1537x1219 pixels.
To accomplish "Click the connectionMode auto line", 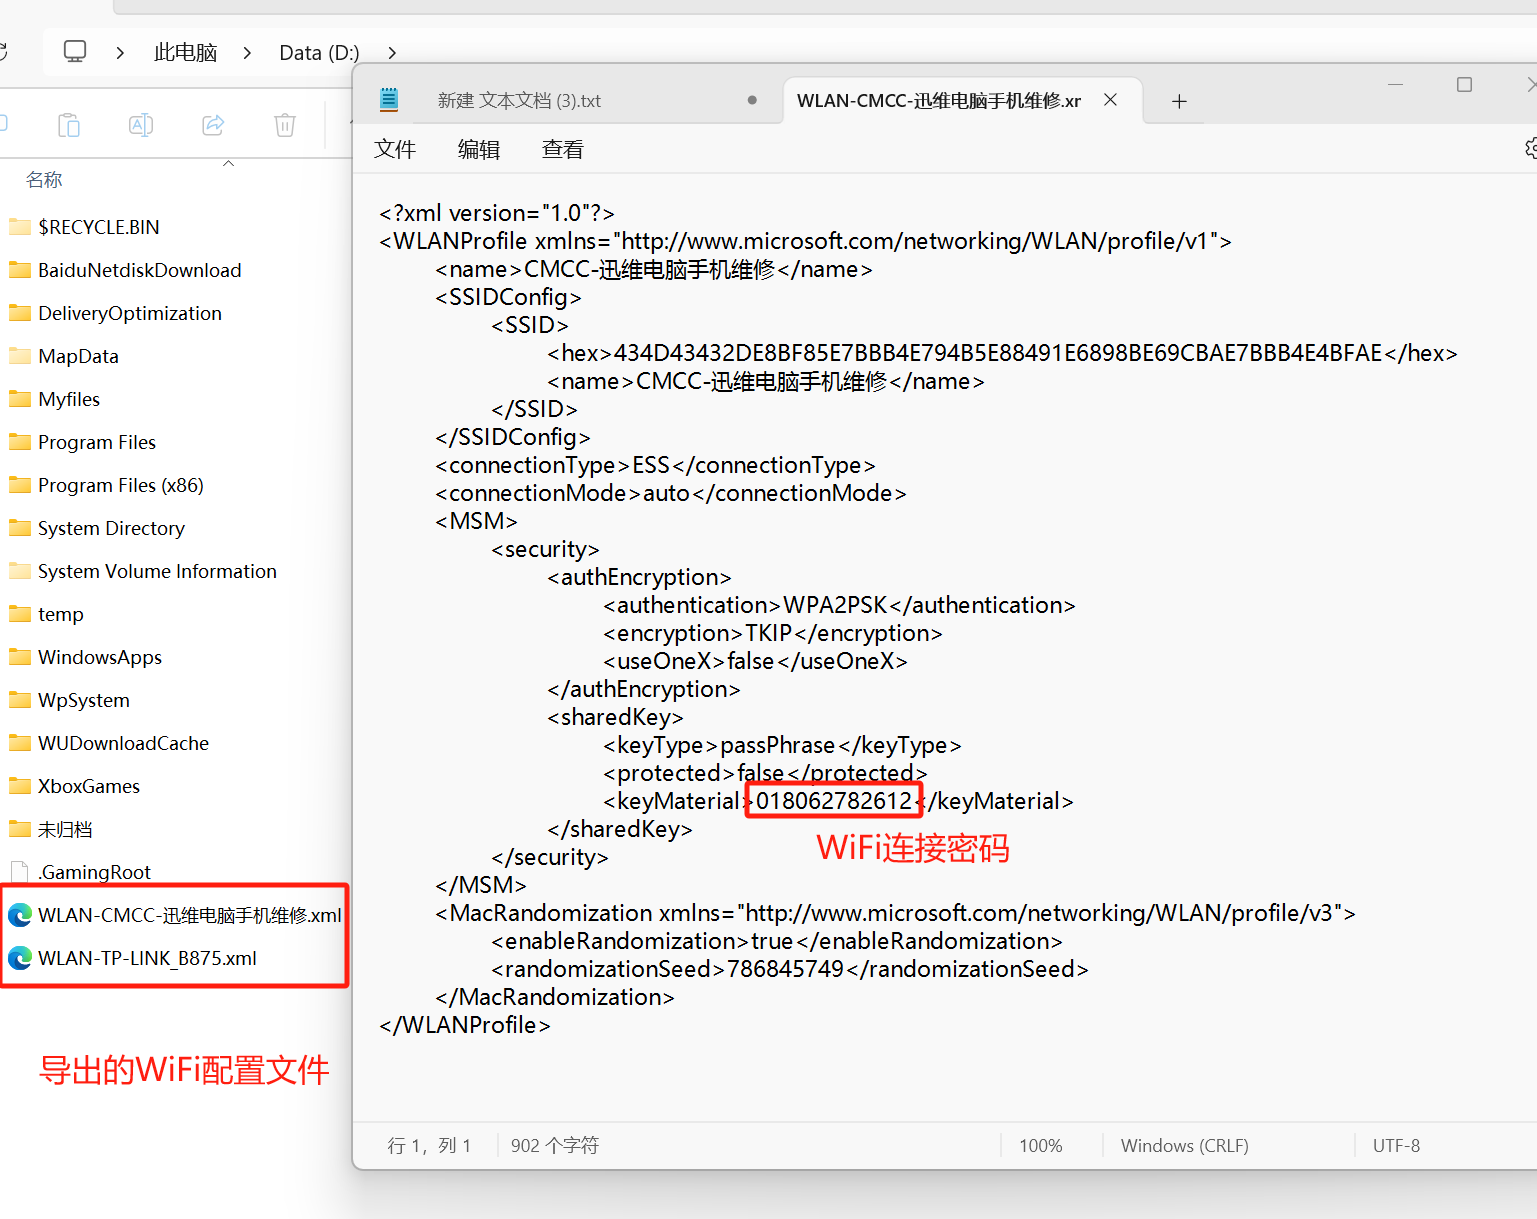I will (x=671, y=493).
